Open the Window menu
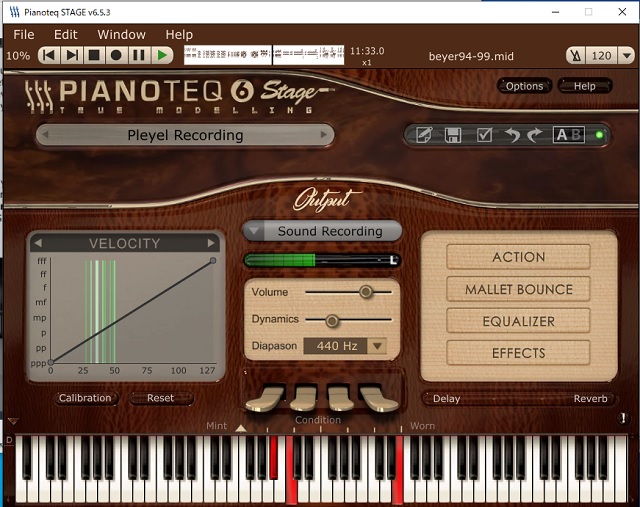640x507 pixels. 121,35
